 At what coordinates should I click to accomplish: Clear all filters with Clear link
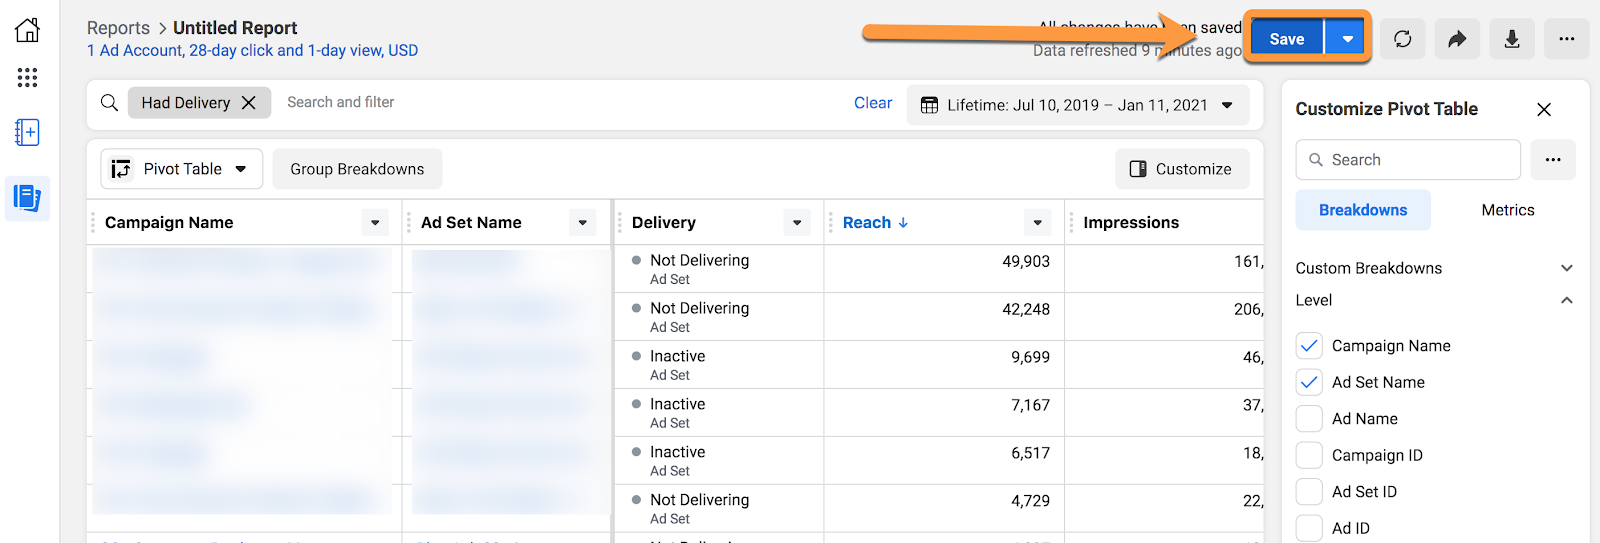click(x=873, y=103)
